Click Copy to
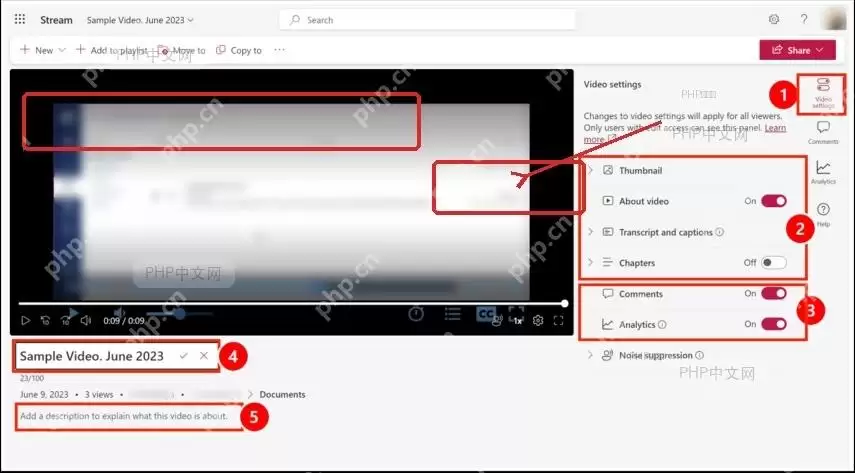 pyautogui.click(x=239, y=50)
